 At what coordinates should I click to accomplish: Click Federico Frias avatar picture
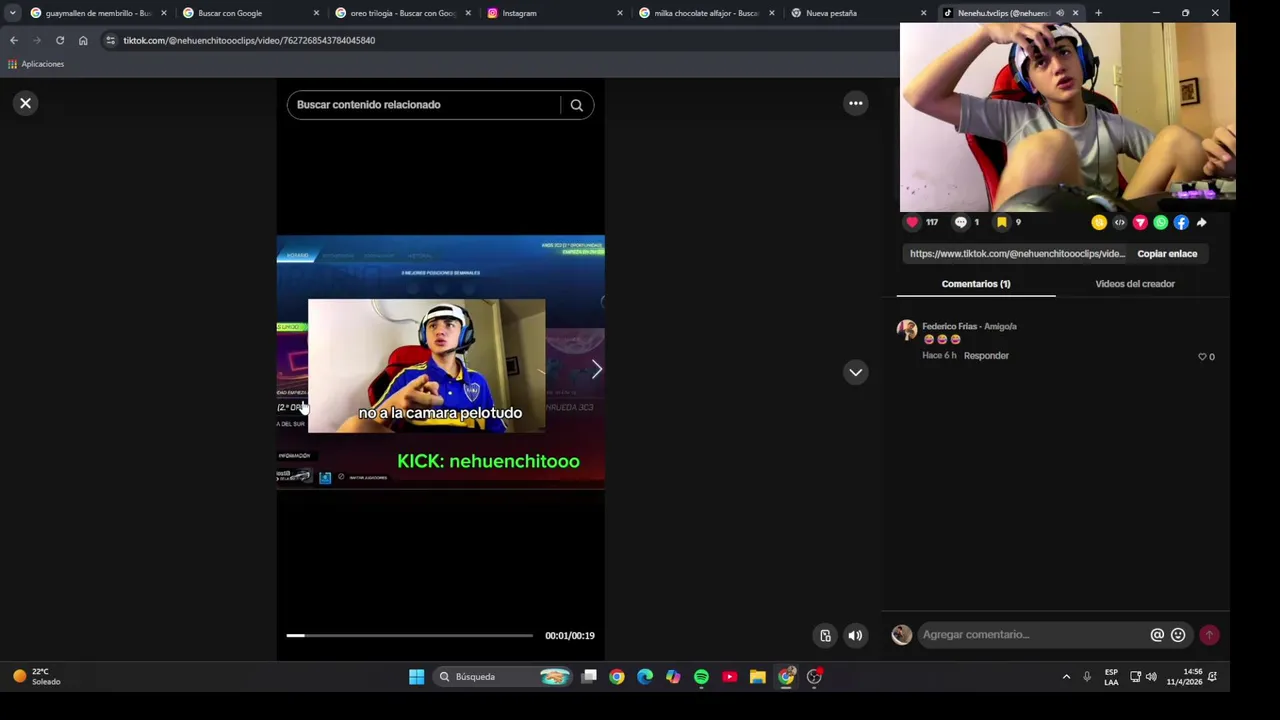coord(907,330)
